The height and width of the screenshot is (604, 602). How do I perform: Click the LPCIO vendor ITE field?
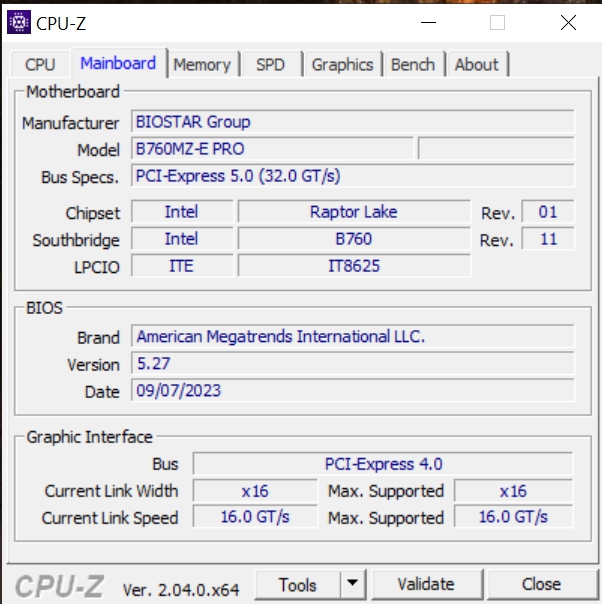182,266
